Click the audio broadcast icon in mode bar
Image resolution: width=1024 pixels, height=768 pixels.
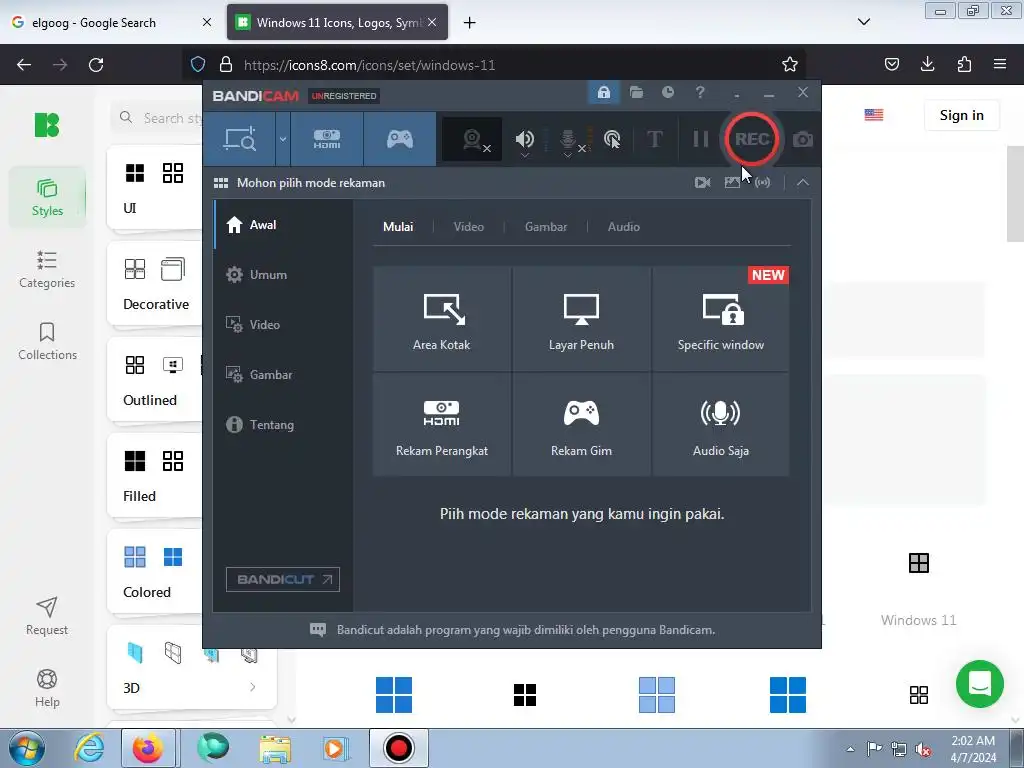click(762, 183)
